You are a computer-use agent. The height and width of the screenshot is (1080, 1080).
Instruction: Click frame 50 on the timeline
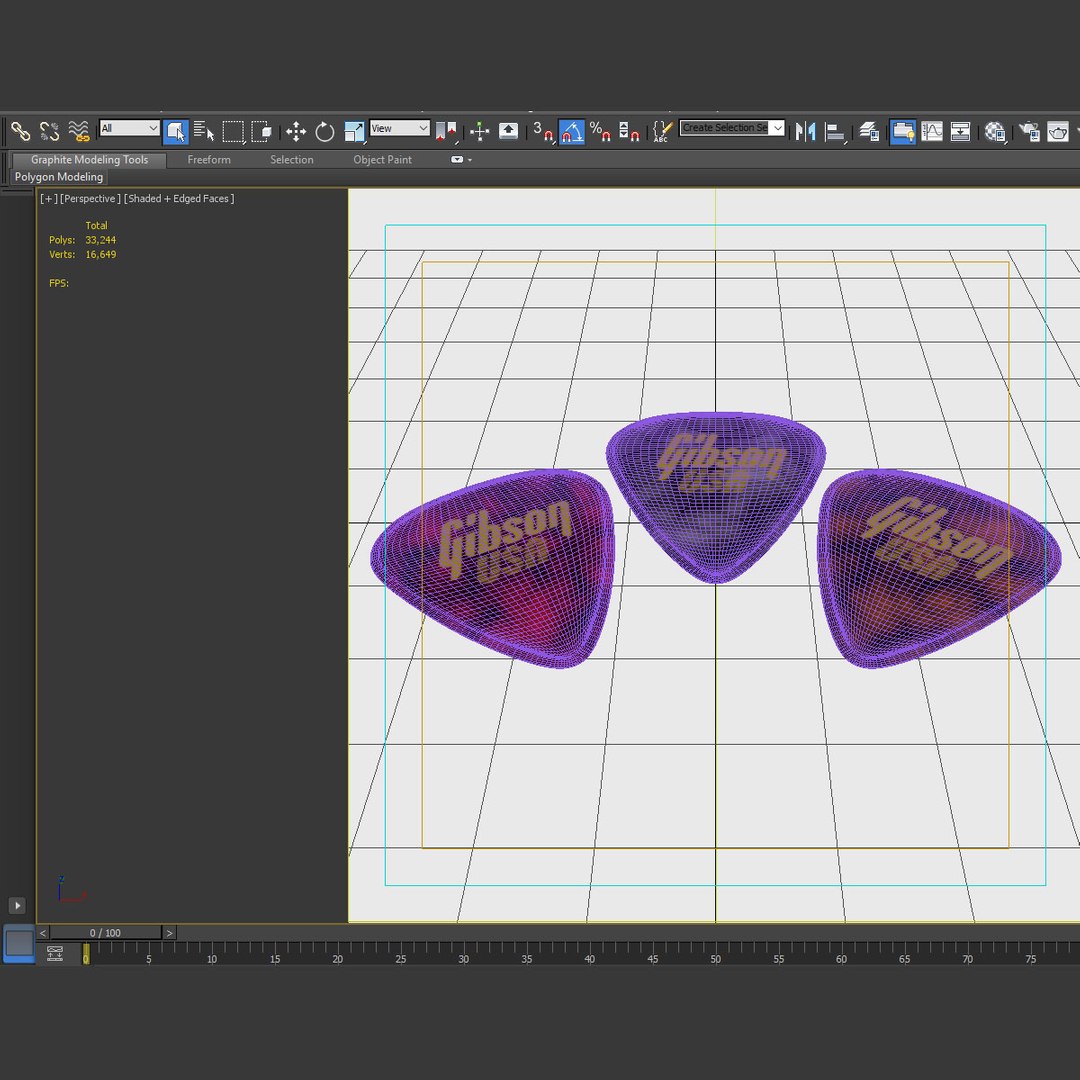(716, 958)
